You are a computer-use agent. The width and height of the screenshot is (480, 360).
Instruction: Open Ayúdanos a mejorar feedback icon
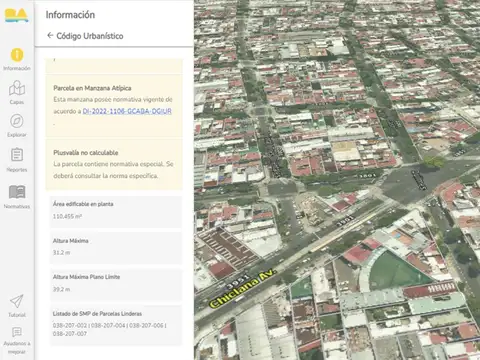(17, 332)
